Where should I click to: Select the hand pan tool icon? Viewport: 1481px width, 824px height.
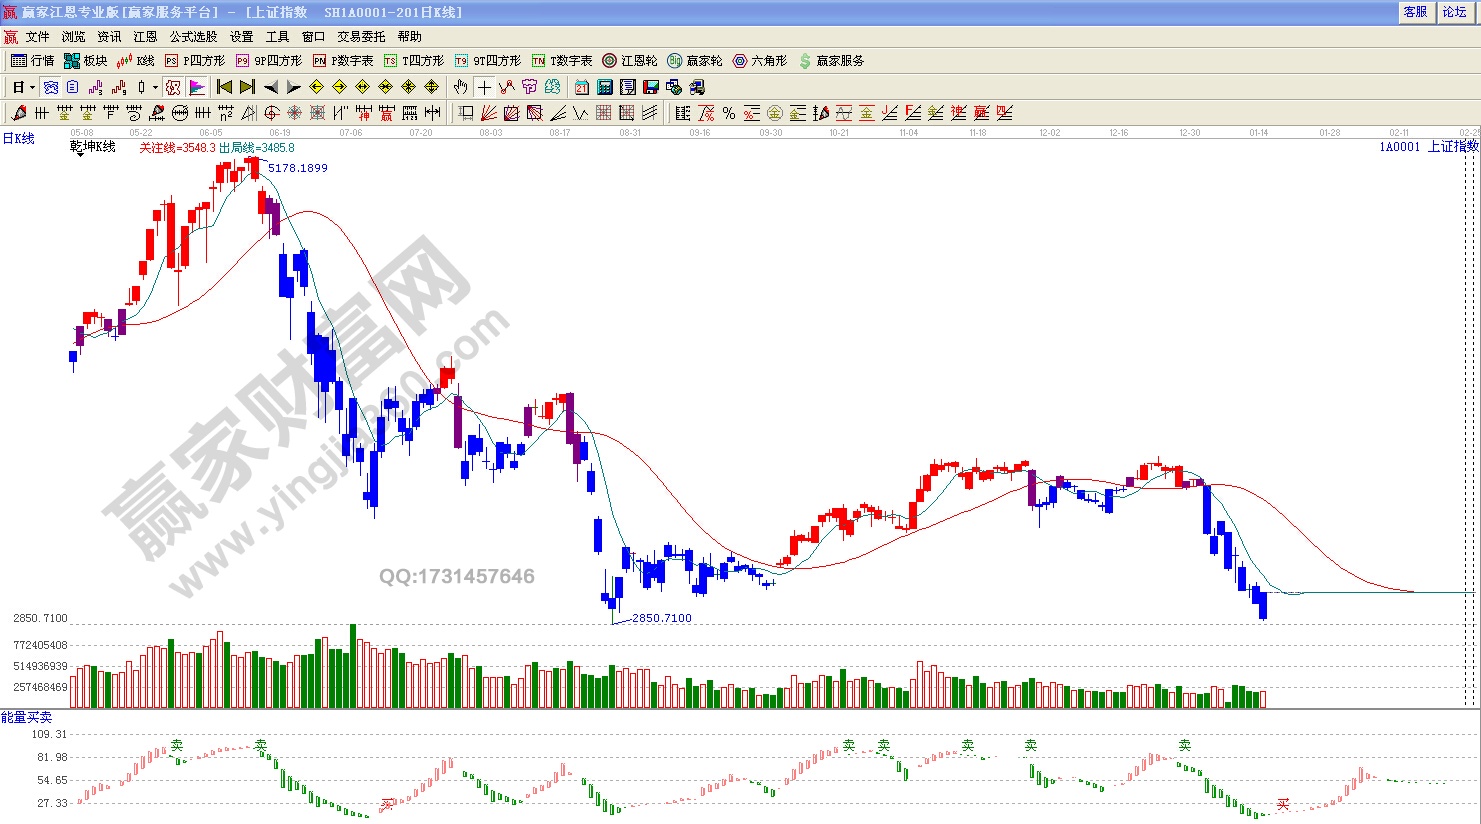click(461, 87)
